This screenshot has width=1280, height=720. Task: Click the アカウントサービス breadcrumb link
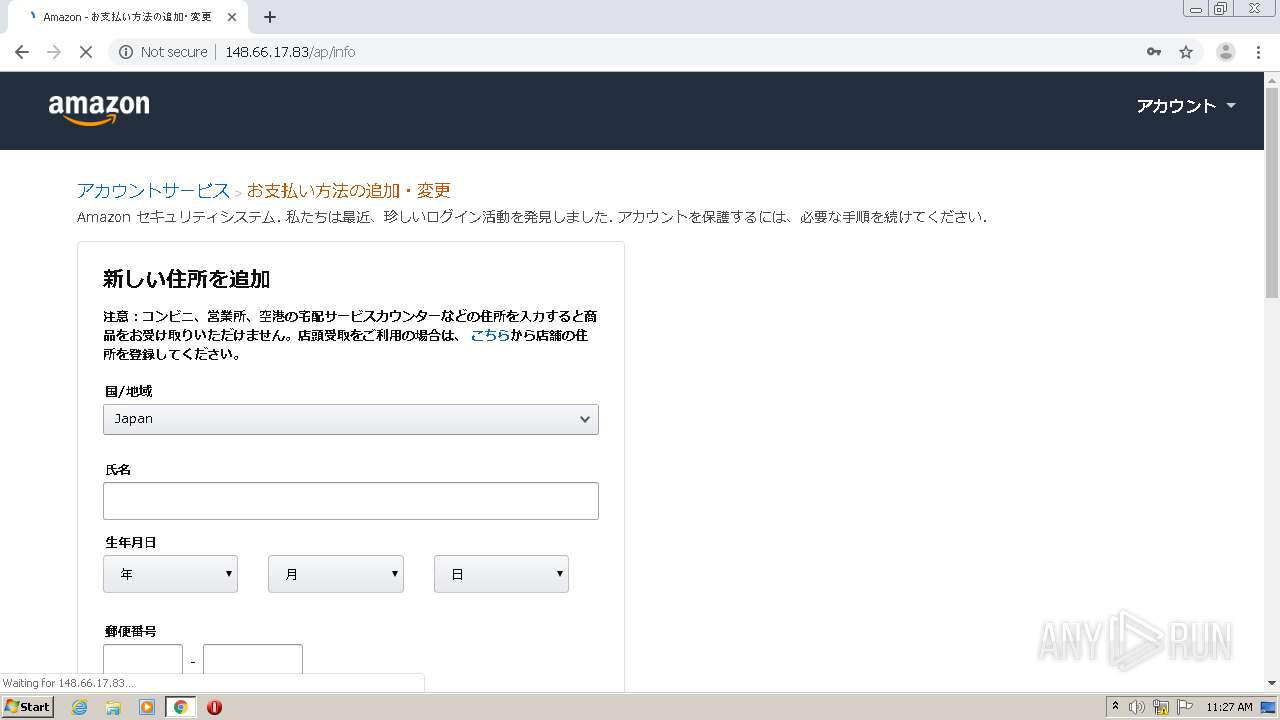click(153, 190)
